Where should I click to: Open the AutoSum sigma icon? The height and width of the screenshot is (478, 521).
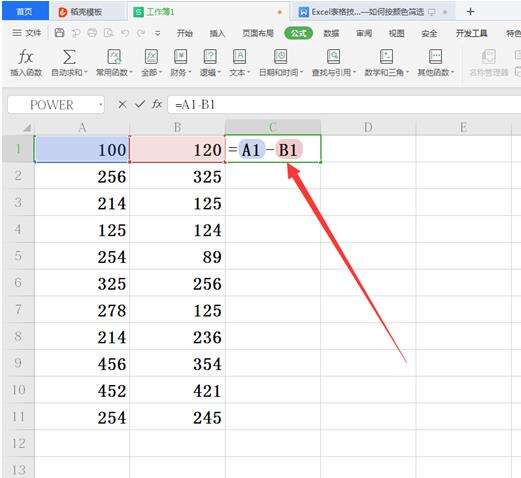(x=69, y=57)
